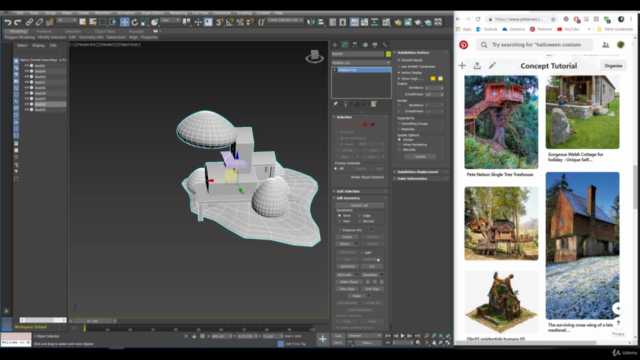Select Polygon sub-object level icon

click(365, 124)
